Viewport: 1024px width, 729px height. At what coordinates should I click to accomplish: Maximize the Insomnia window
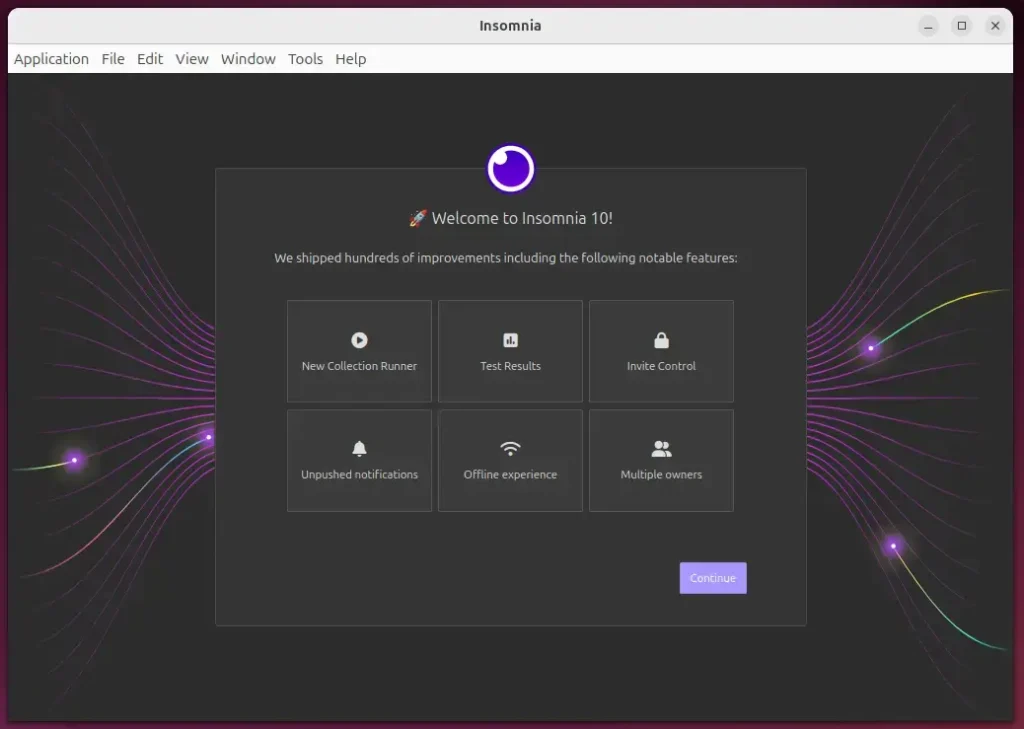[x=961, y=26]
